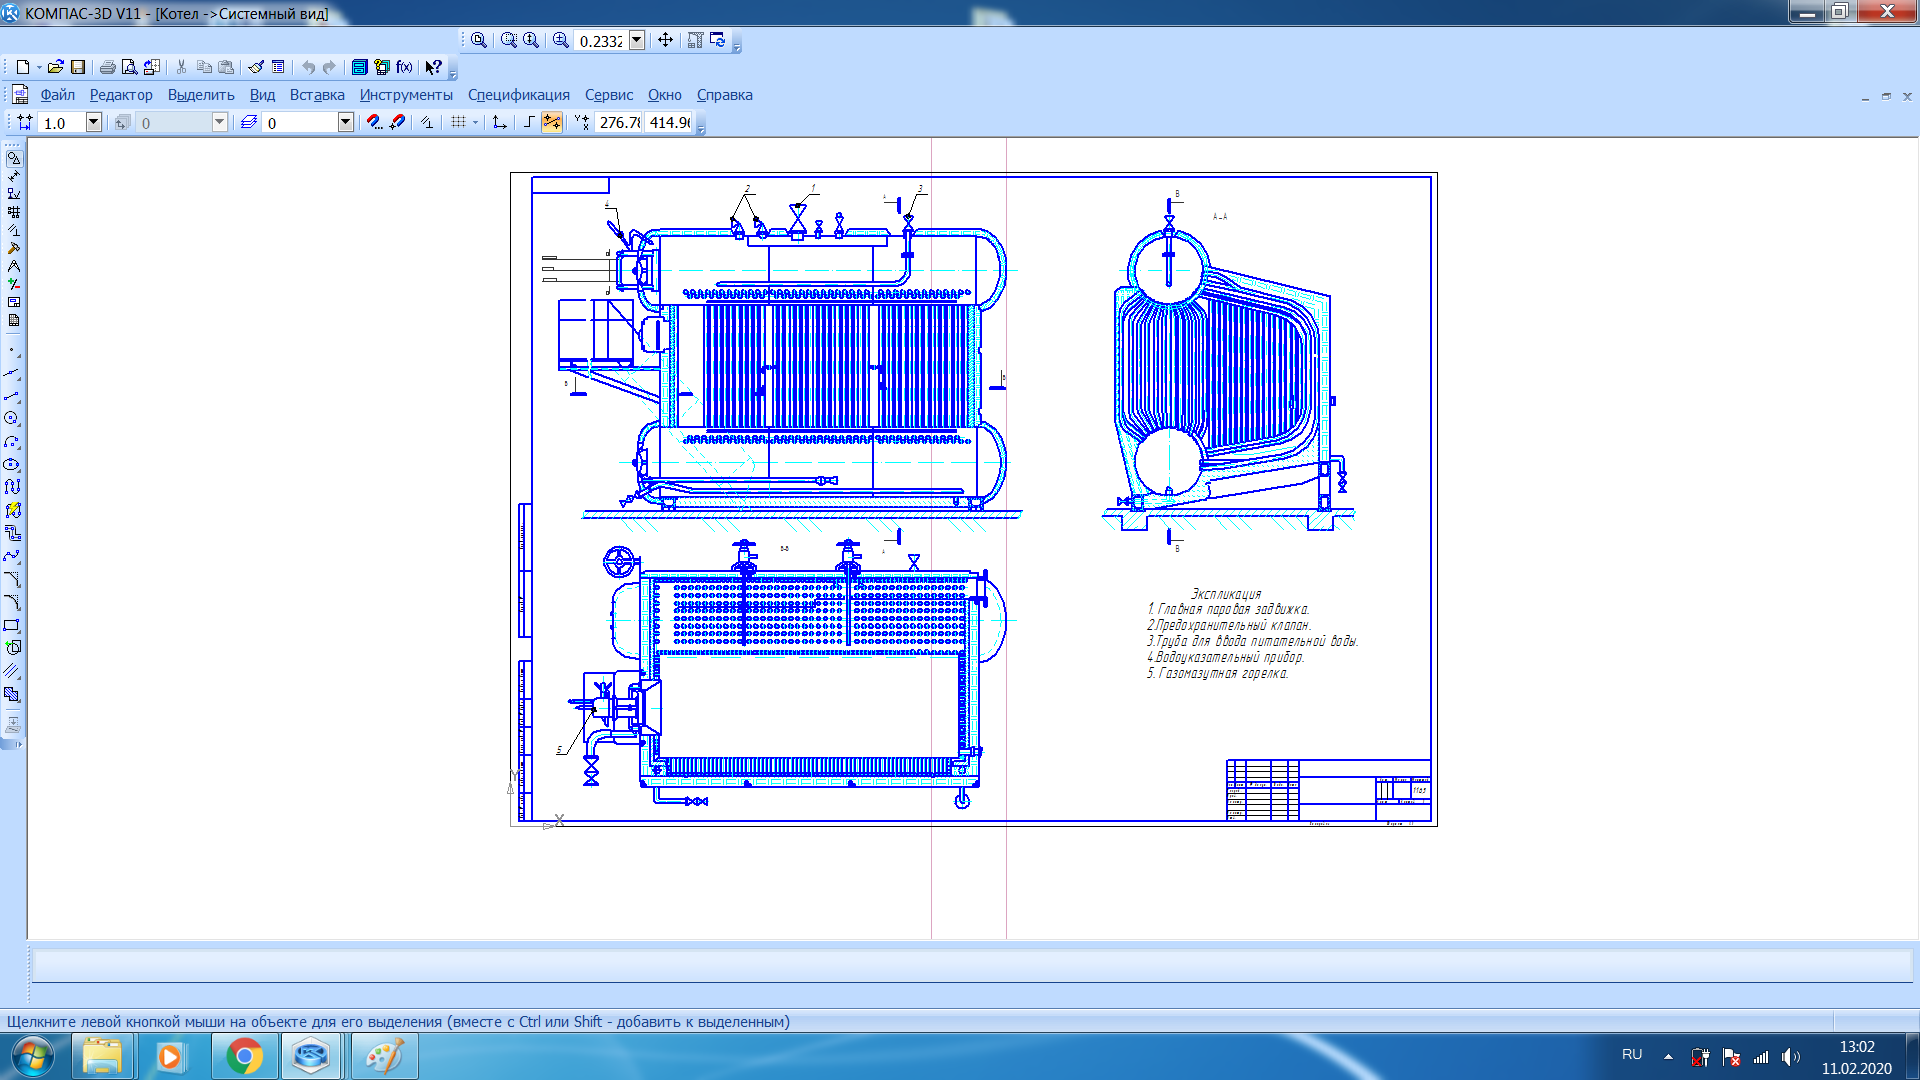The width and height of the screenshot is (1920, 1080).
Task: Click the X coordinate field 276.78
Action: (x=618, y=122)
